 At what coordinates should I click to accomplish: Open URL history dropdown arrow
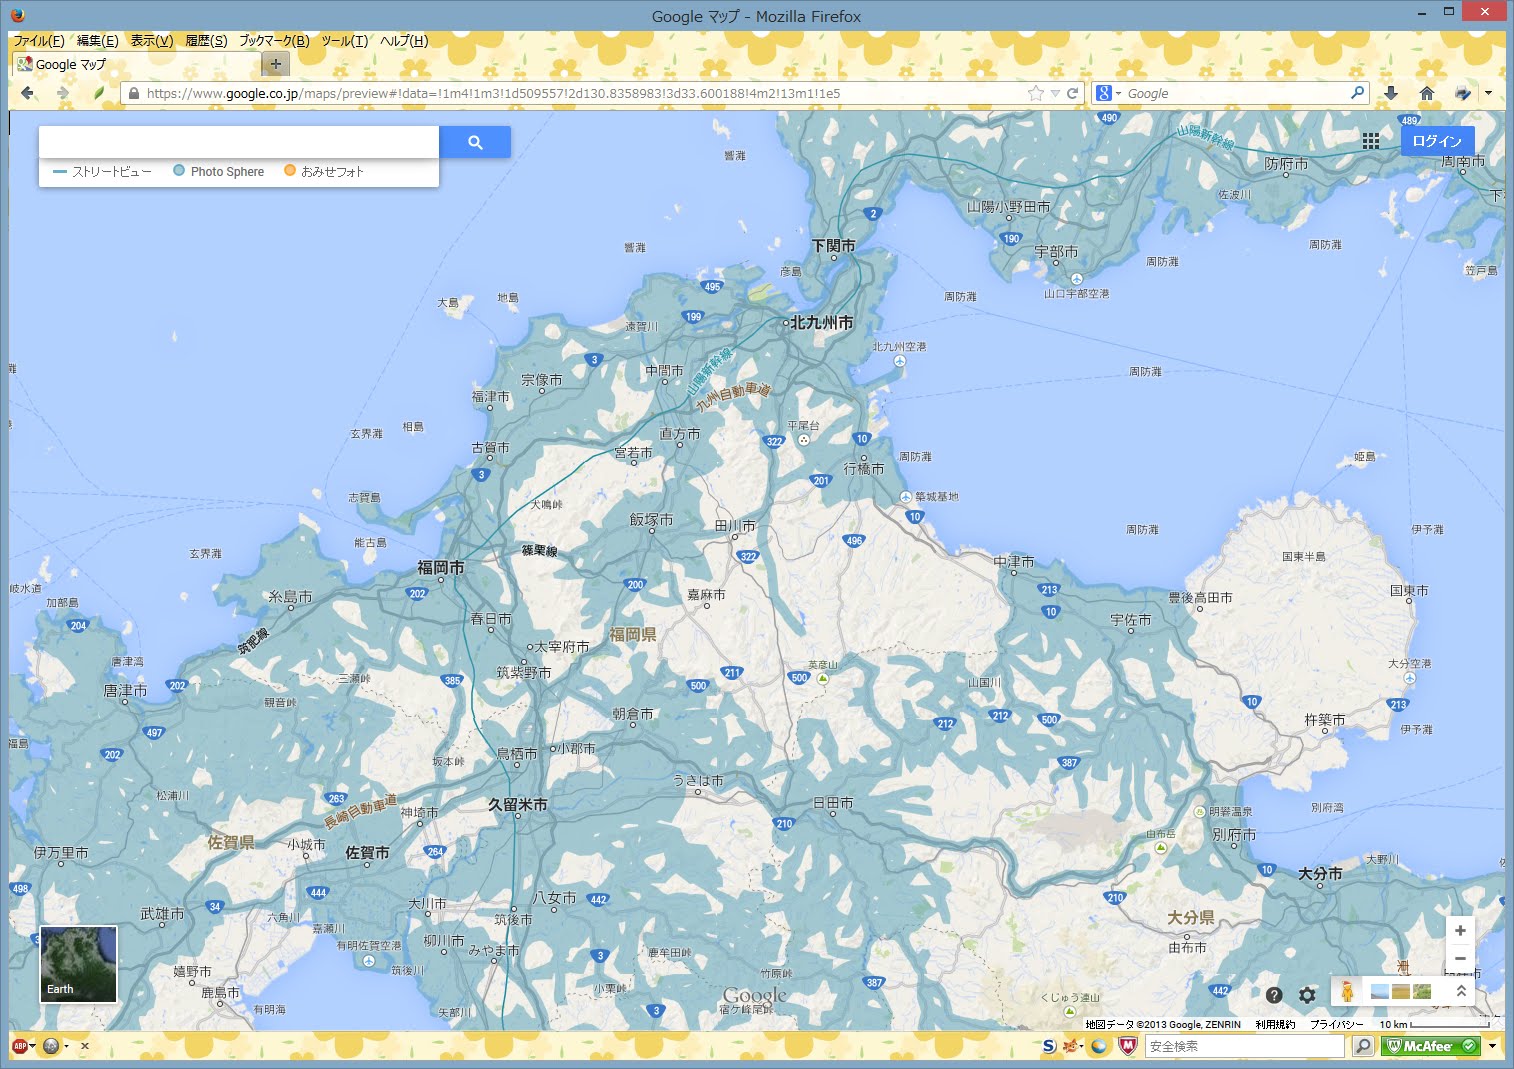click(x=1055, y=93)
